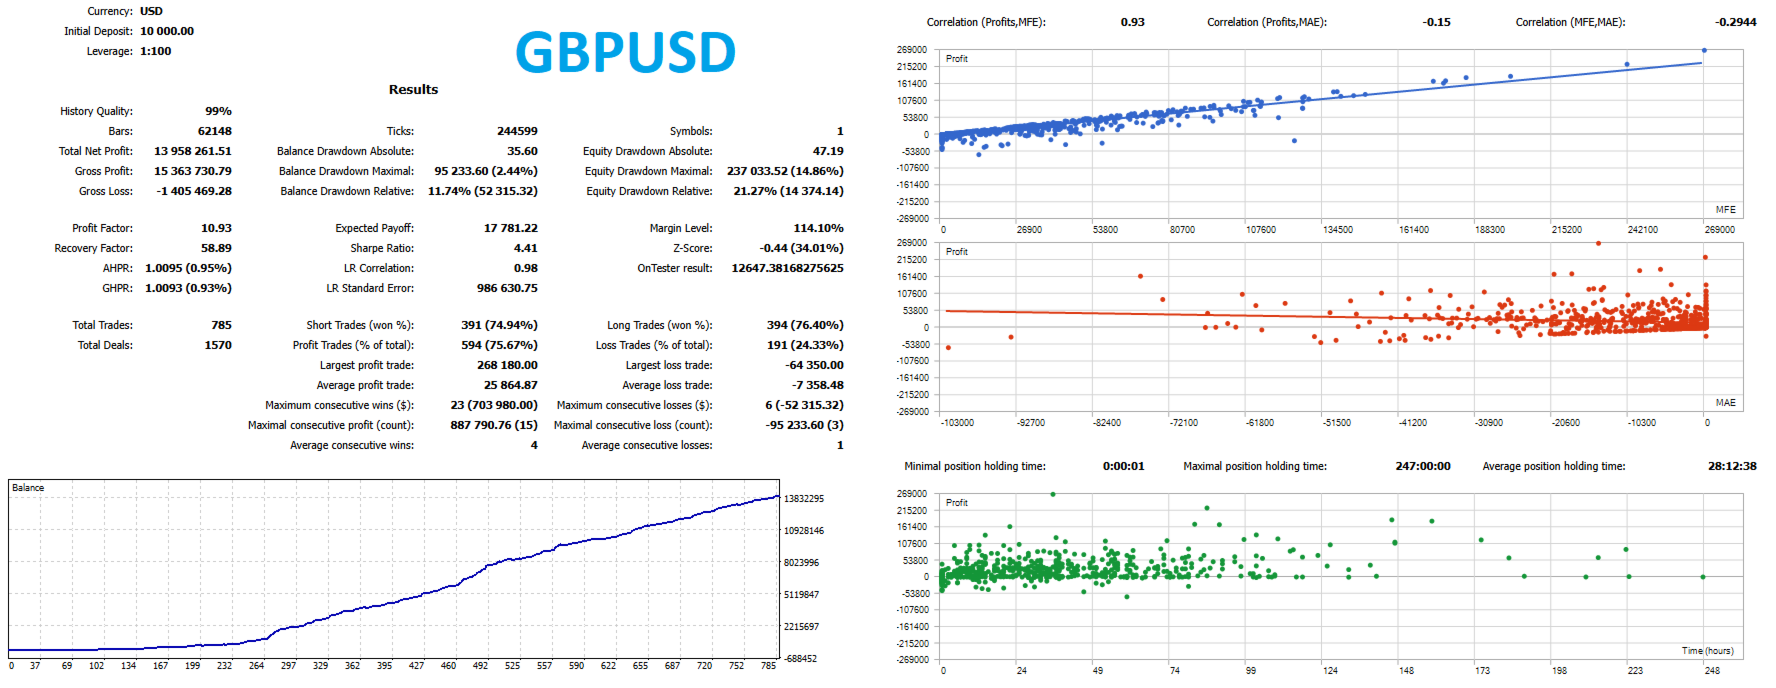Click Profit Trades value 594 (75.67%)
This screenshot has width=1776, height=688.
499,345
